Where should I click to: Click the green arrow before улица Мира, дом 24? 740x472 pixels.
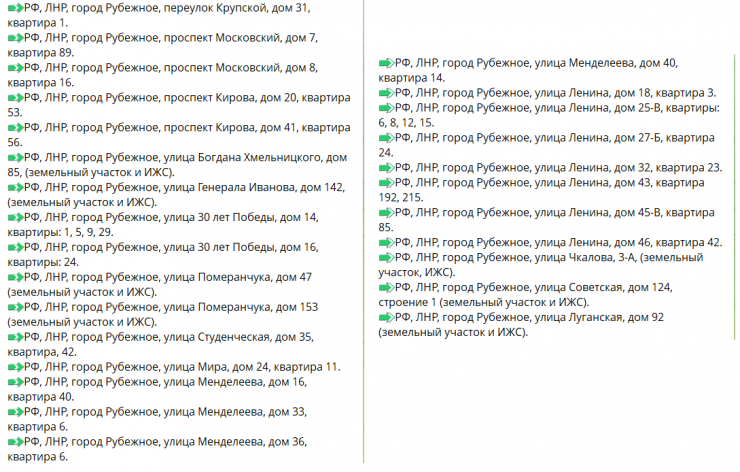14,367
